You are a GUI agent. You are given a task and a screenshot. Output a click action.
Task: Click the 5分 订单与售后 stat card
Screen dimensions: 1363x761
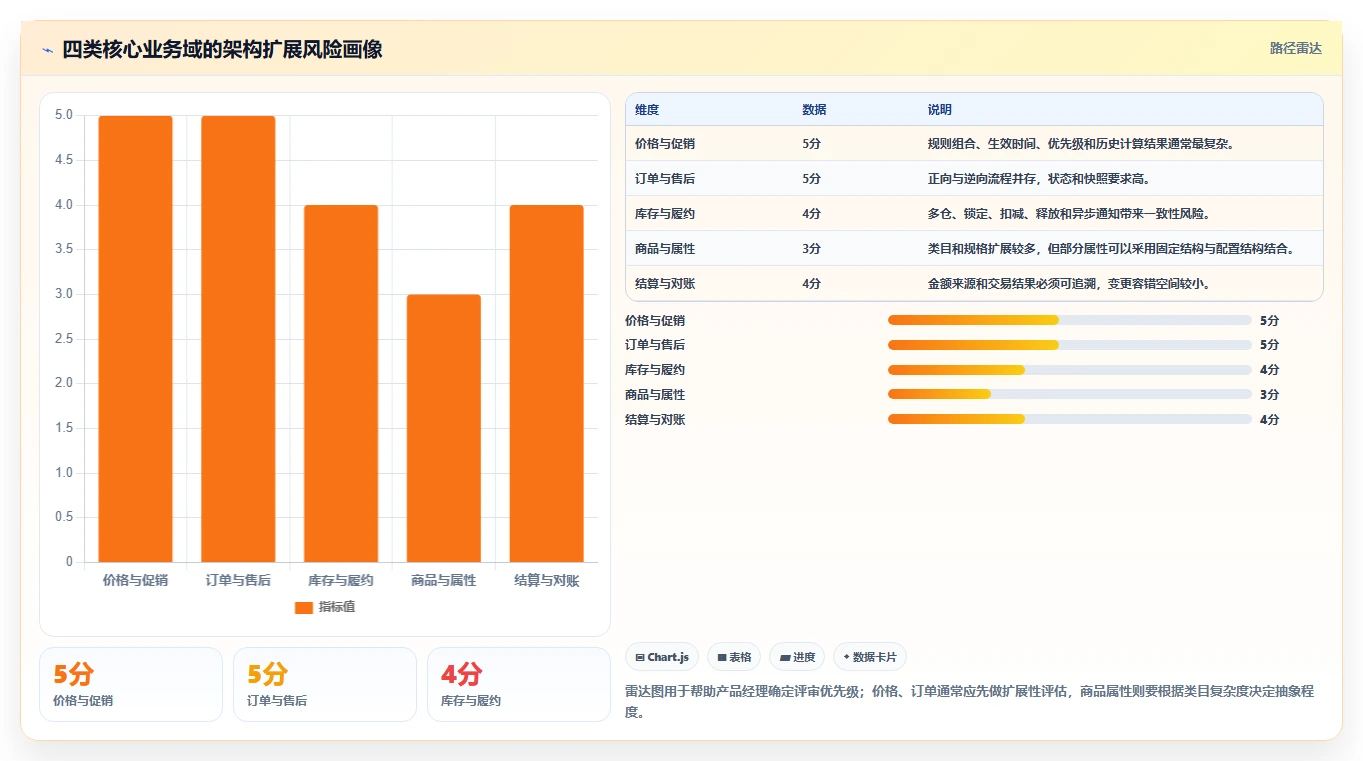(325, 684)
